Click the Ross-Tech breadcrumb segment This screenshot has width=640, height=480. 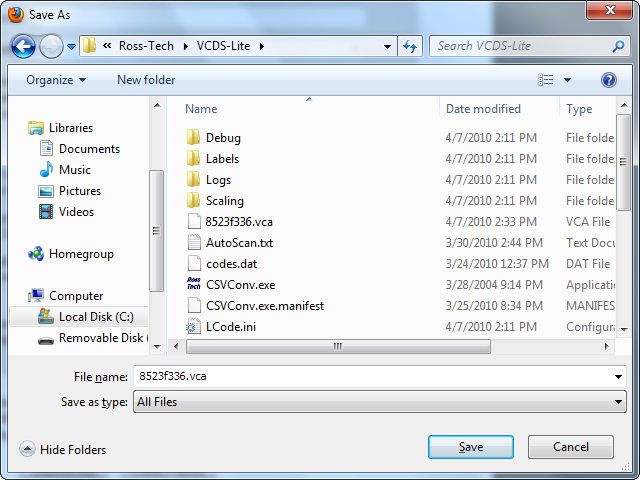(146, 46)
